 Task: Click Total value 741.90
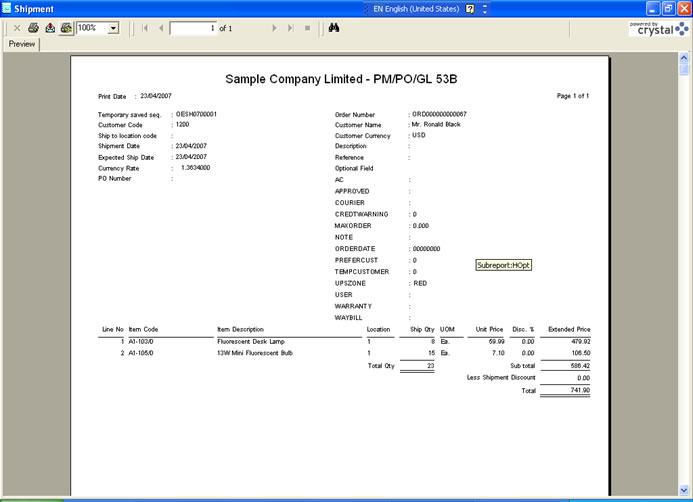[580, 390]
